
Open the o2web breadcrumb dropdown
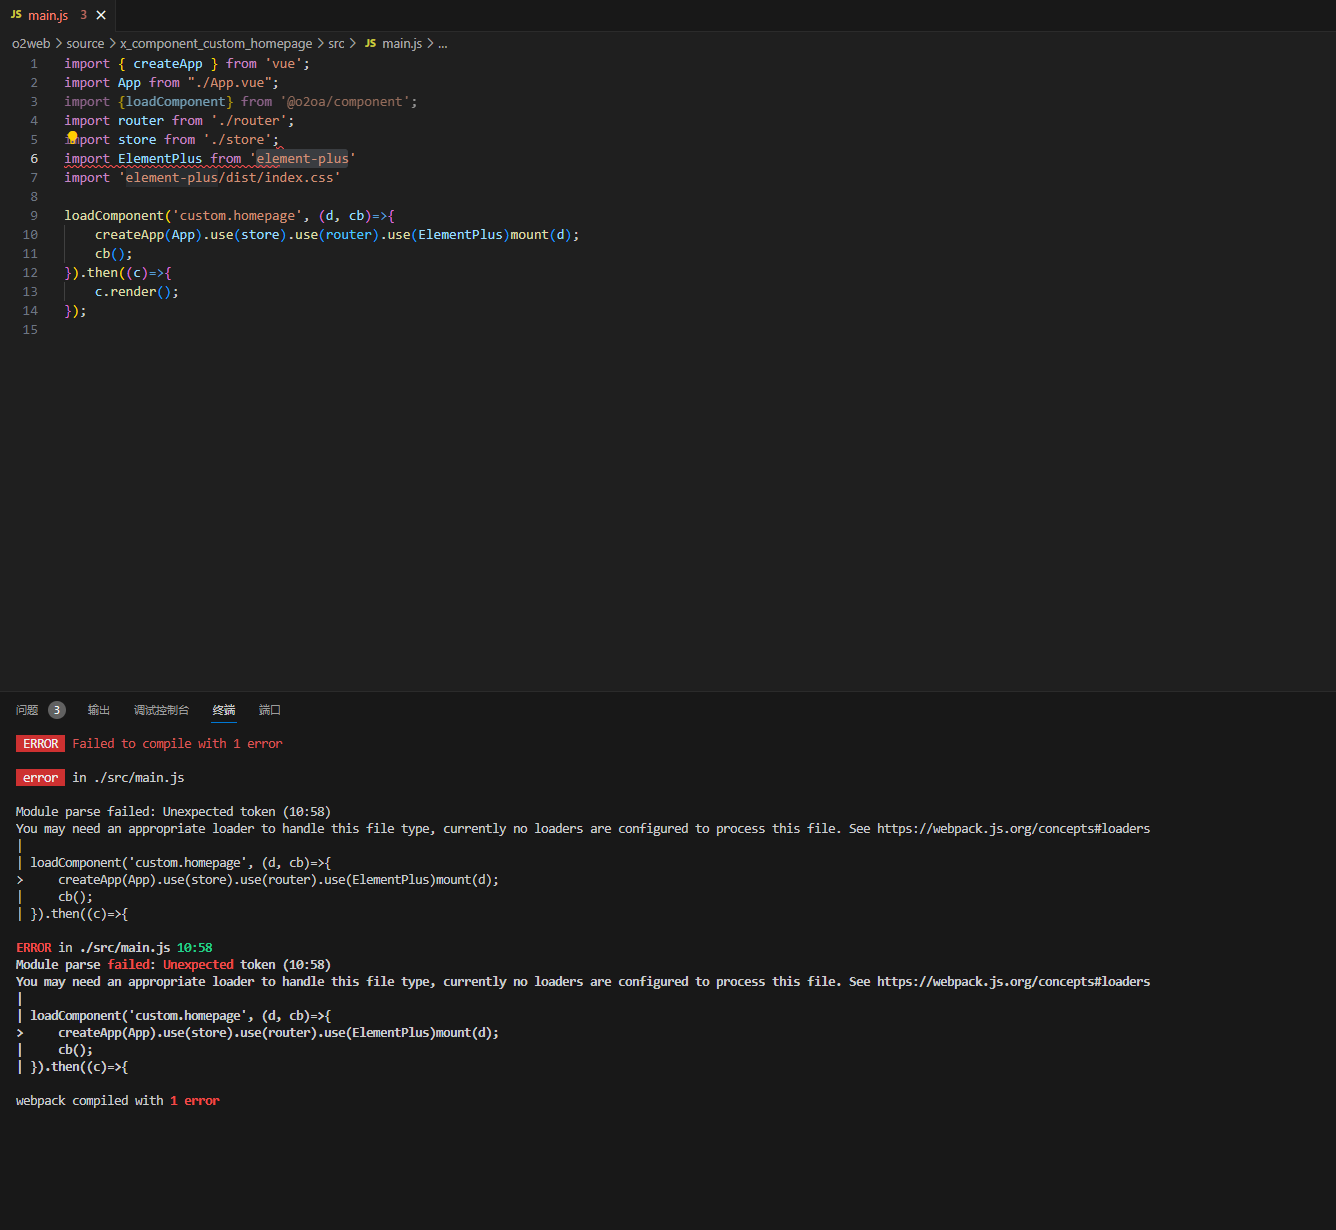(x=31, y=44)
